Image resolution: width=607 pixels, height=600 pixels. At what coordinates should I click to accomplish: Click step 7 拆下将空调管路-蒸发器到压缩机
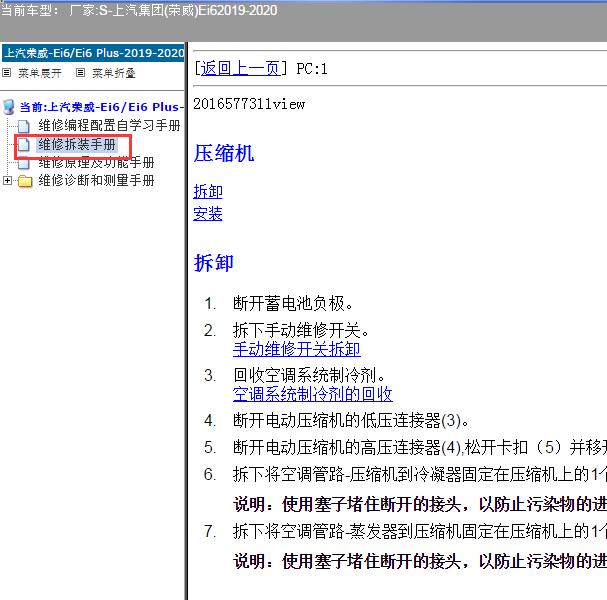point(420,531)
